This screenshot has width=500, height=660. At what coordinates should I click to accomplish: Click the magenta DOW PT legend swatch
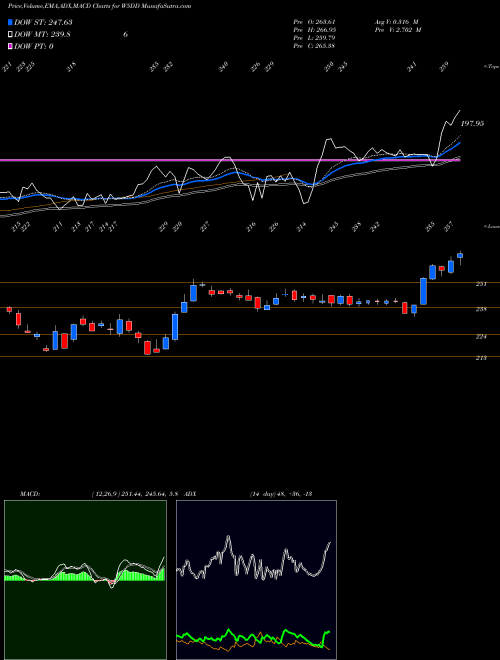(x=10, y=46)
